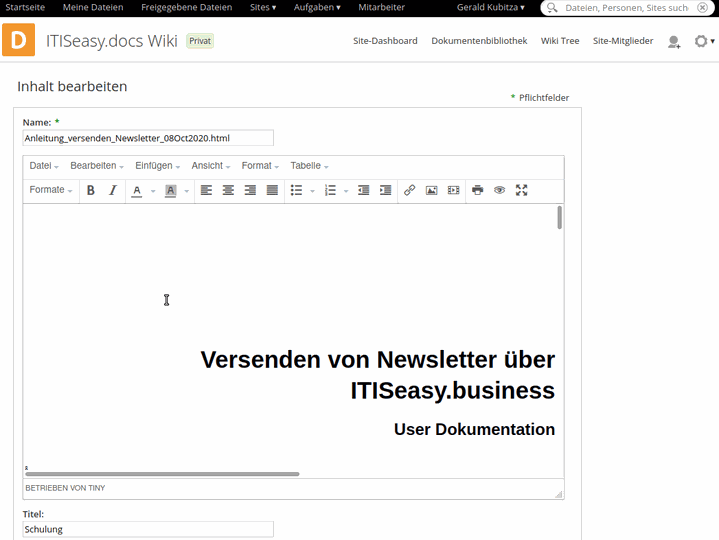Screen dimensions: 719x540
Task: Toggle bold formatting in editor toolbar
Action: coord(91,190)
